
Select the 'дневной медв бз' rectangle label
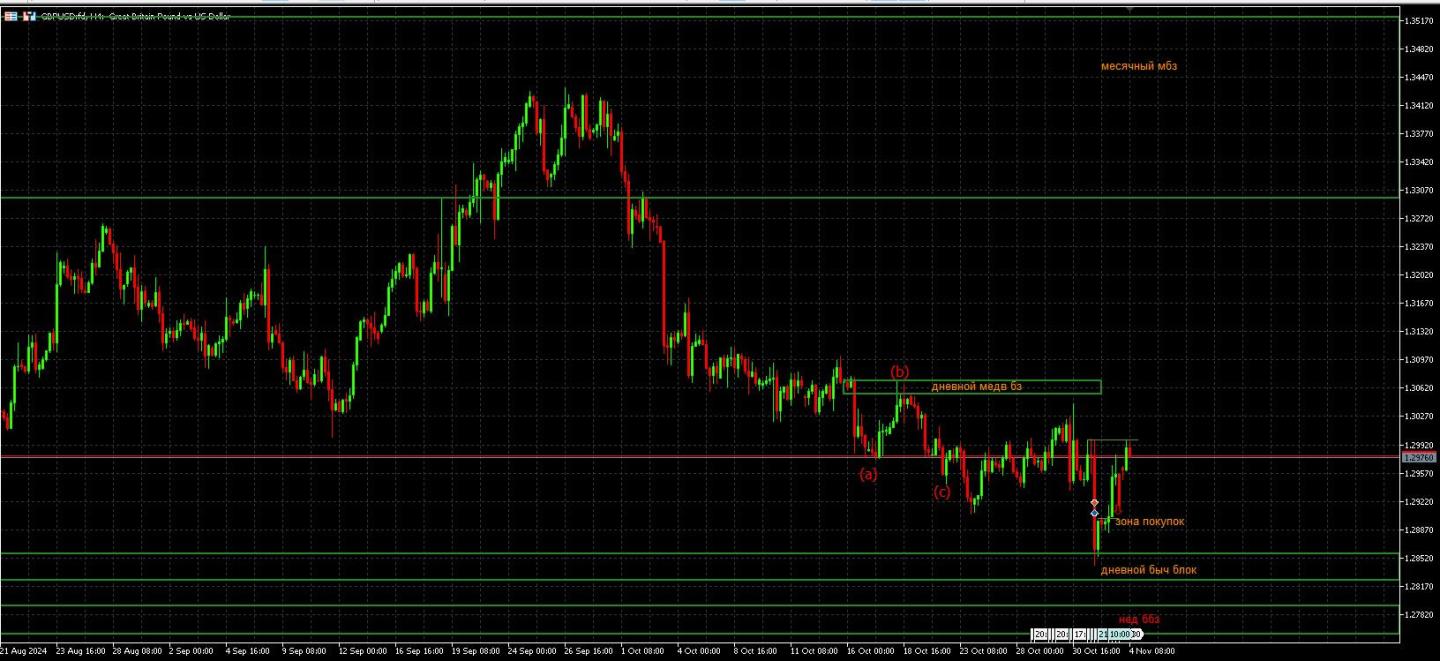976,386
